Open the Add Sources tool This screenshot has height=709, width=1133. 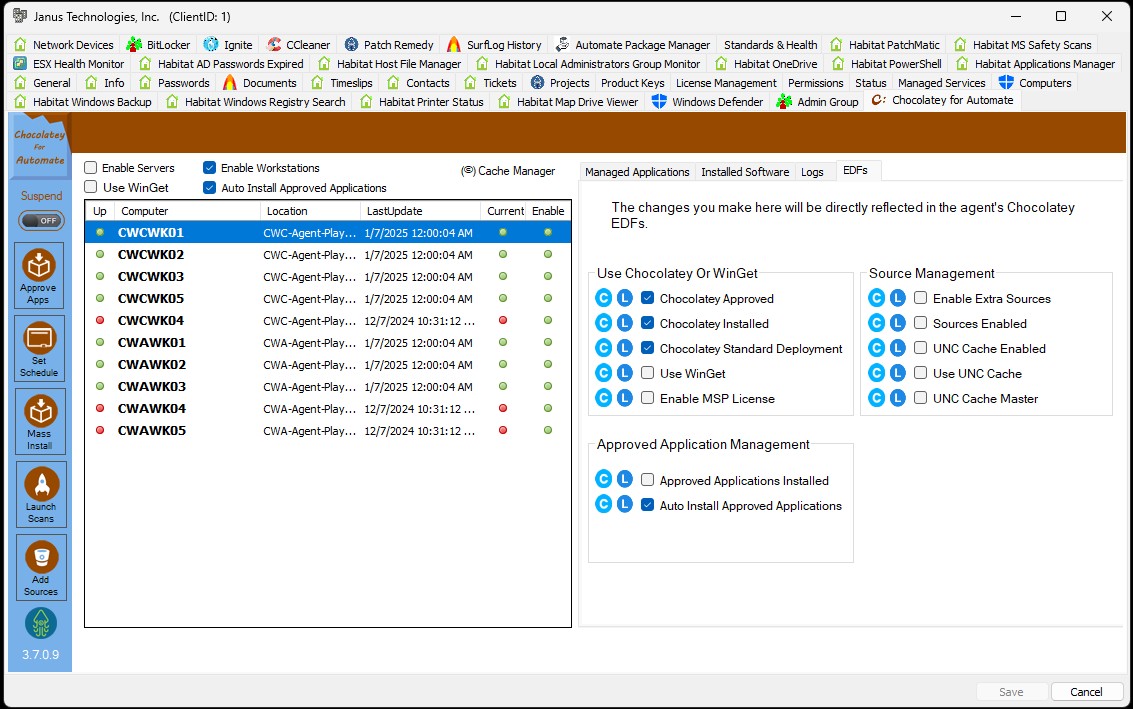[x=41, y=567]
